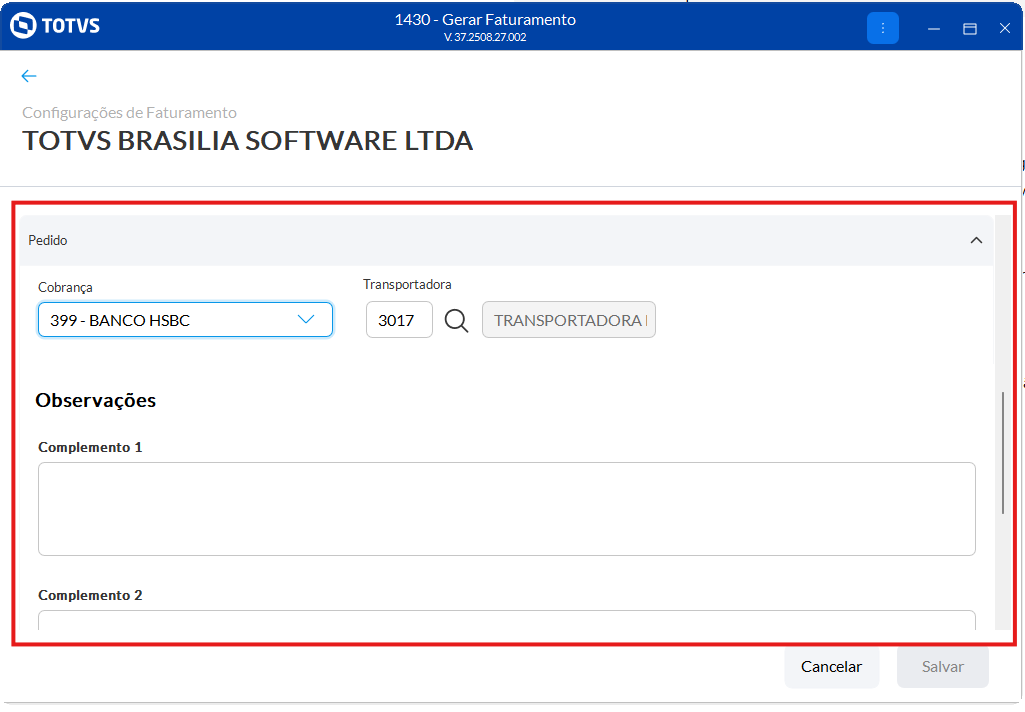Go back with the left arrow icon

pyautogui.click(x=29, y=76)
